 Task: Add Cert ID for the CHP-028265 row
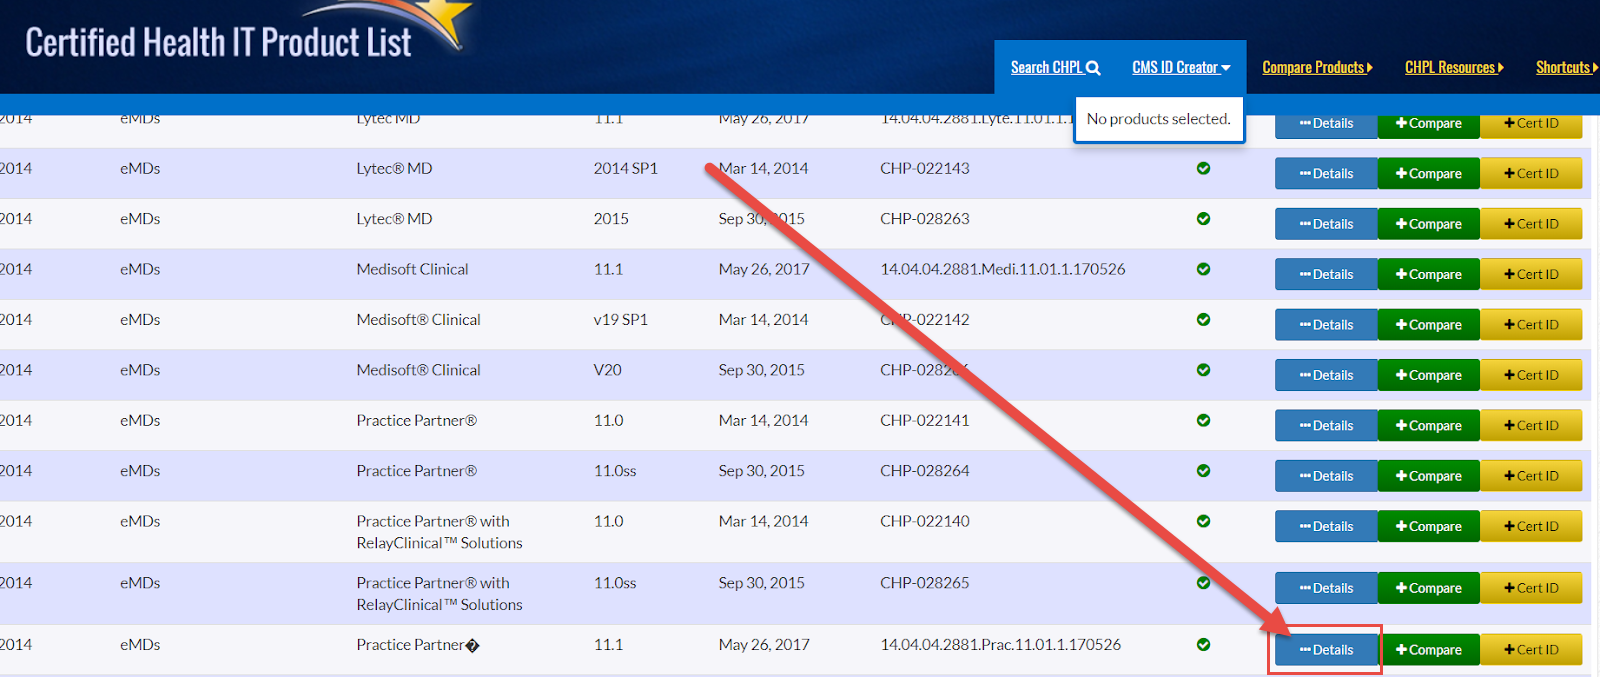coord(1531,588)
